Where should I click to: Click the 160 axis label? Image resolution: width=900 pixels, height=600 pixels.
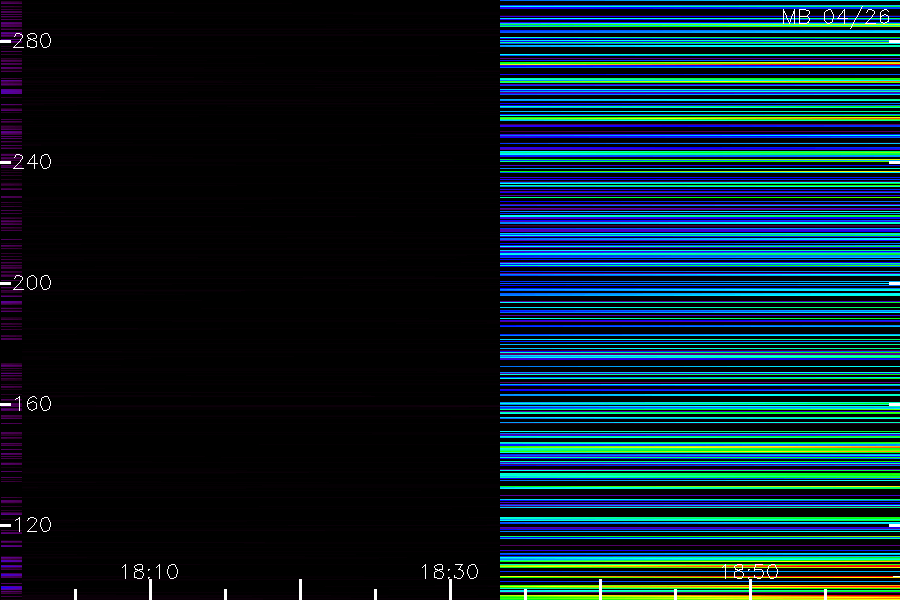32,404
